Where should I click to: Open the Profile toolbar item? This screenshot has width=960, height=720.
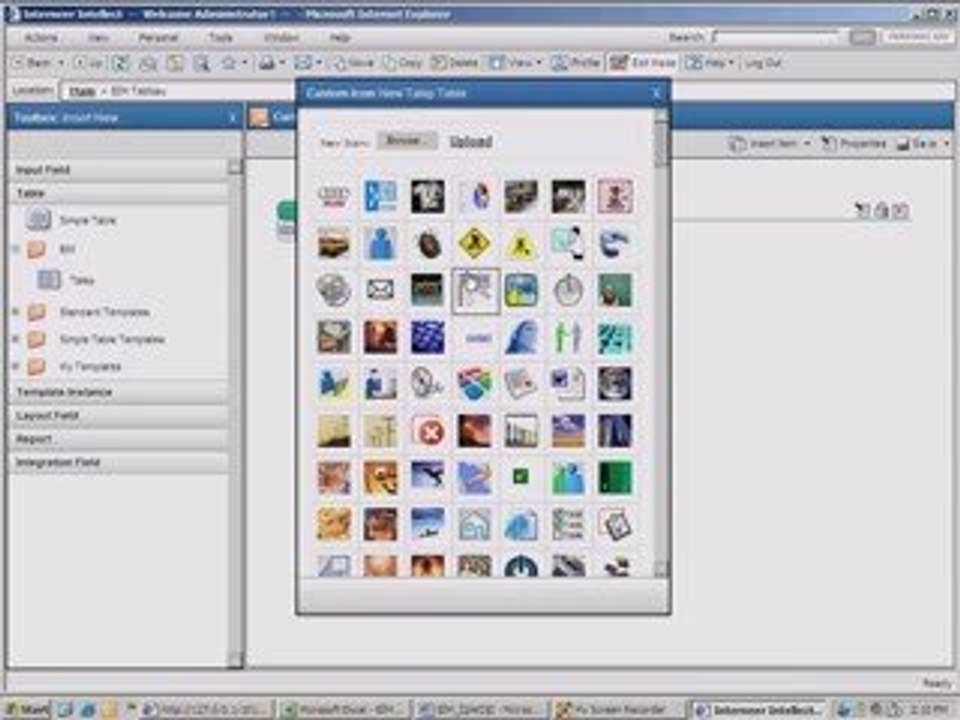tap(576, 62)
